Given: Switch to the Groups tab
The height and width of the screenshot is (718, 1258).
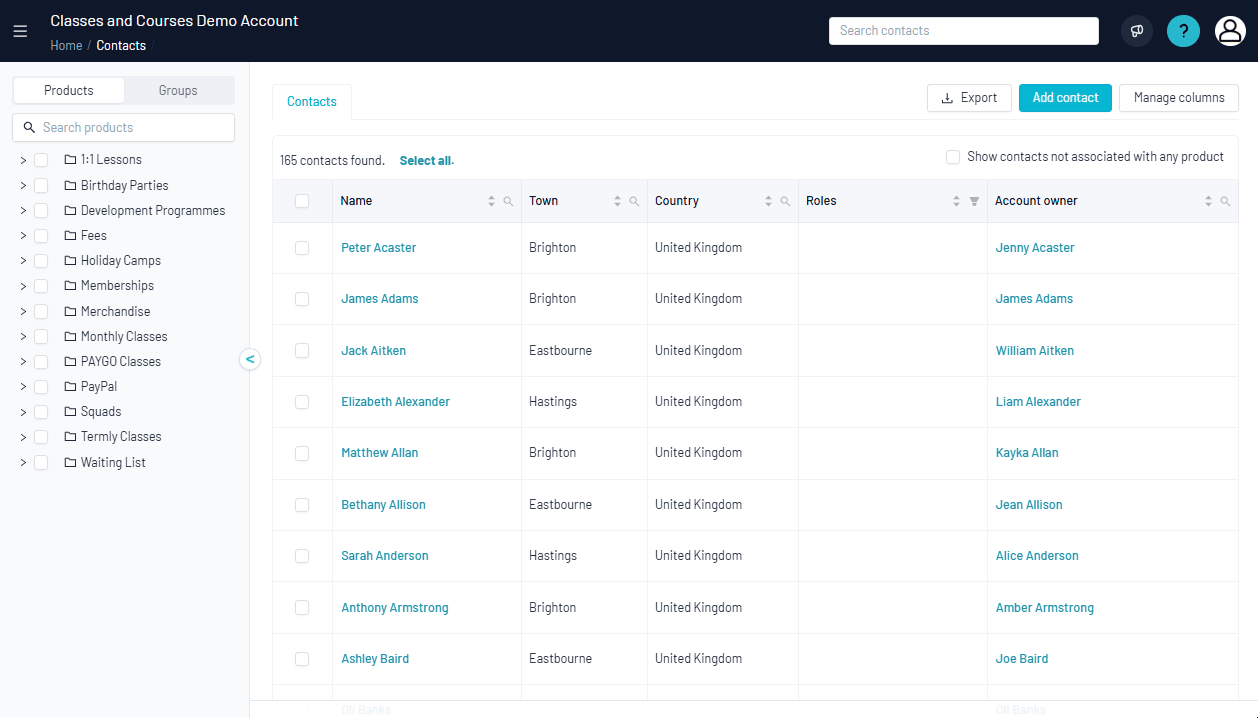Looking at the screenshot, I should point(178,90).
